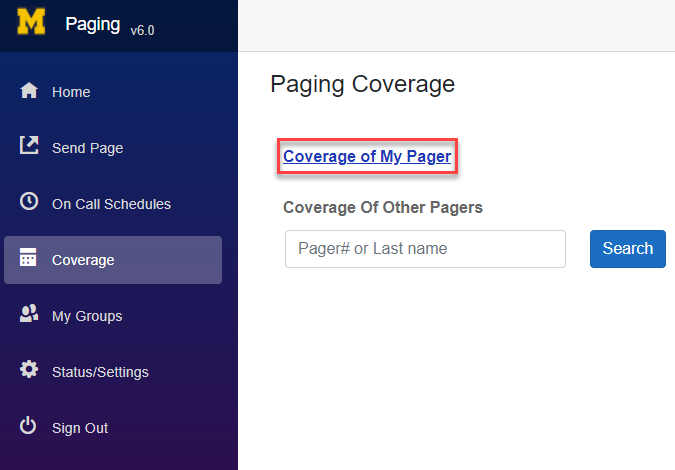Screen dimensions: 675x470
Task: Click the Paging Coverage page heading
Action: (x=362, y=84)
